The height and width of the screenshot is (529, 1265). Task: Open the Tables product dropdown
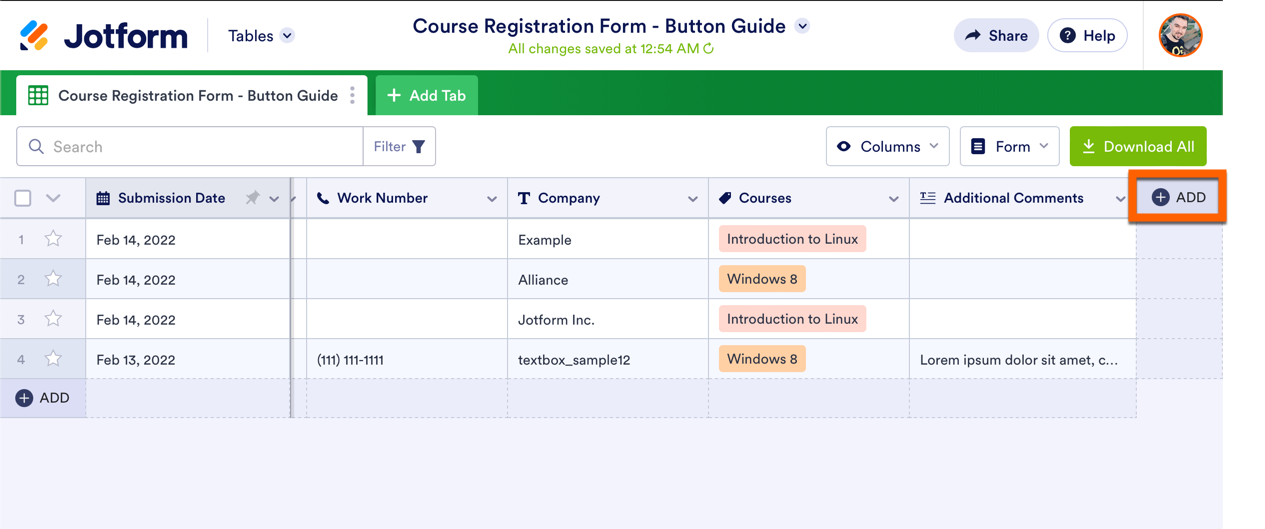point(260,36)
